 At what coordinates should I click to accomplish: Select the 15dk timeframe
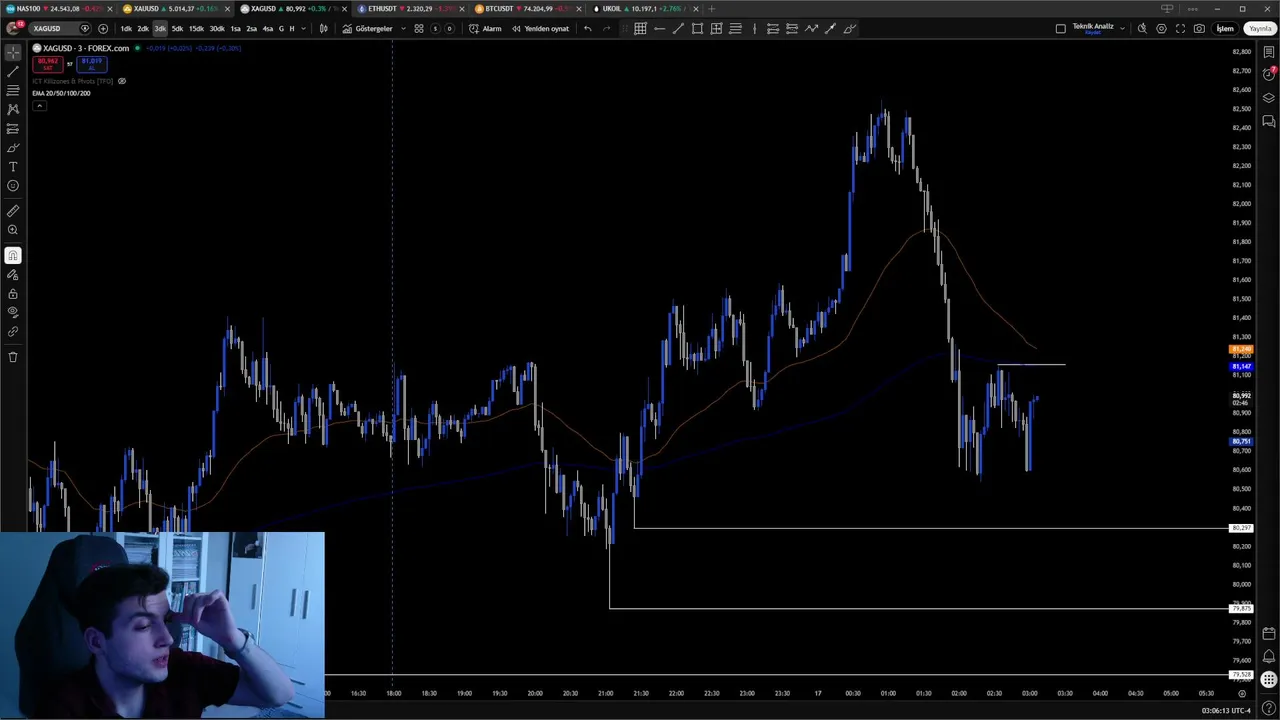tap(196, 29)
